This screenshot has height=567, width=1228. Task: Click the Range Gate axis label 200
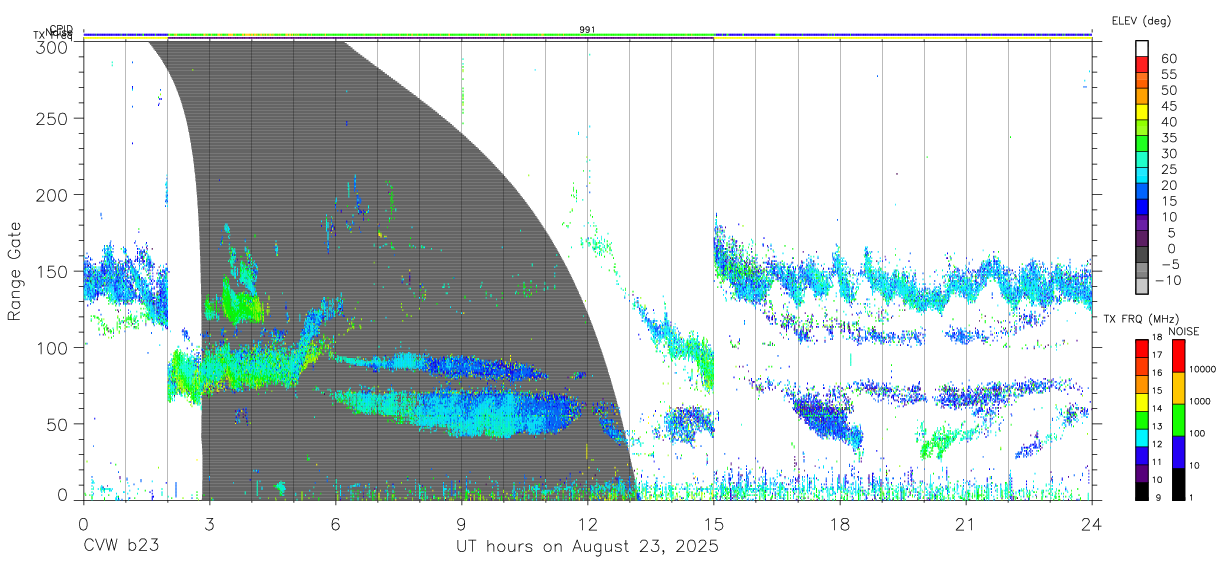point(52,194)
